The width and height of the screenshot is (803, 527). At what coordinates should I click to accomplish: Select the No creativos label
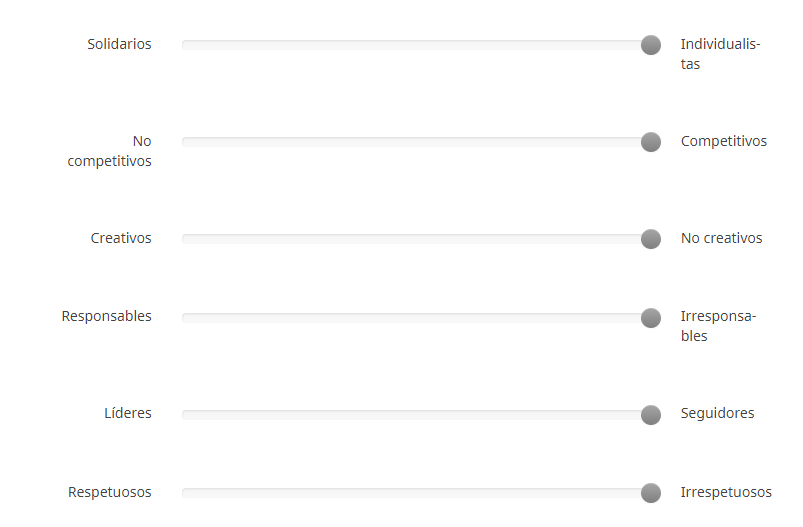[x=721, y=238]
